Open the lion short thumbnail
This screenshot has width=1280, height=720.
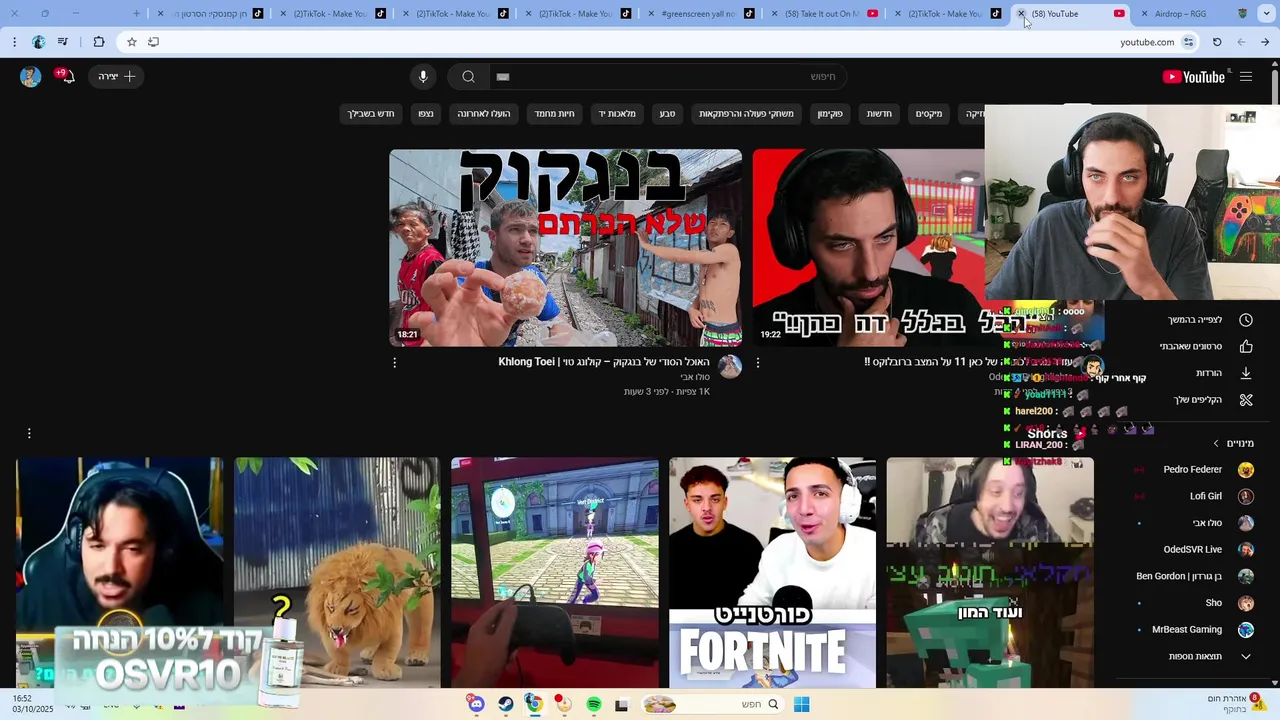point(337,573)
